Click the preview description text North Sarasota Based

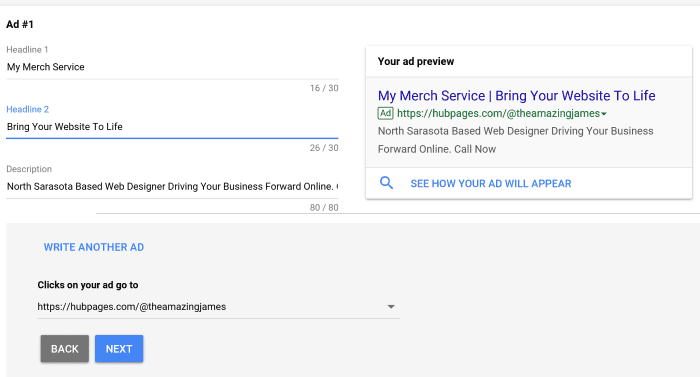[x=516, y=140]
